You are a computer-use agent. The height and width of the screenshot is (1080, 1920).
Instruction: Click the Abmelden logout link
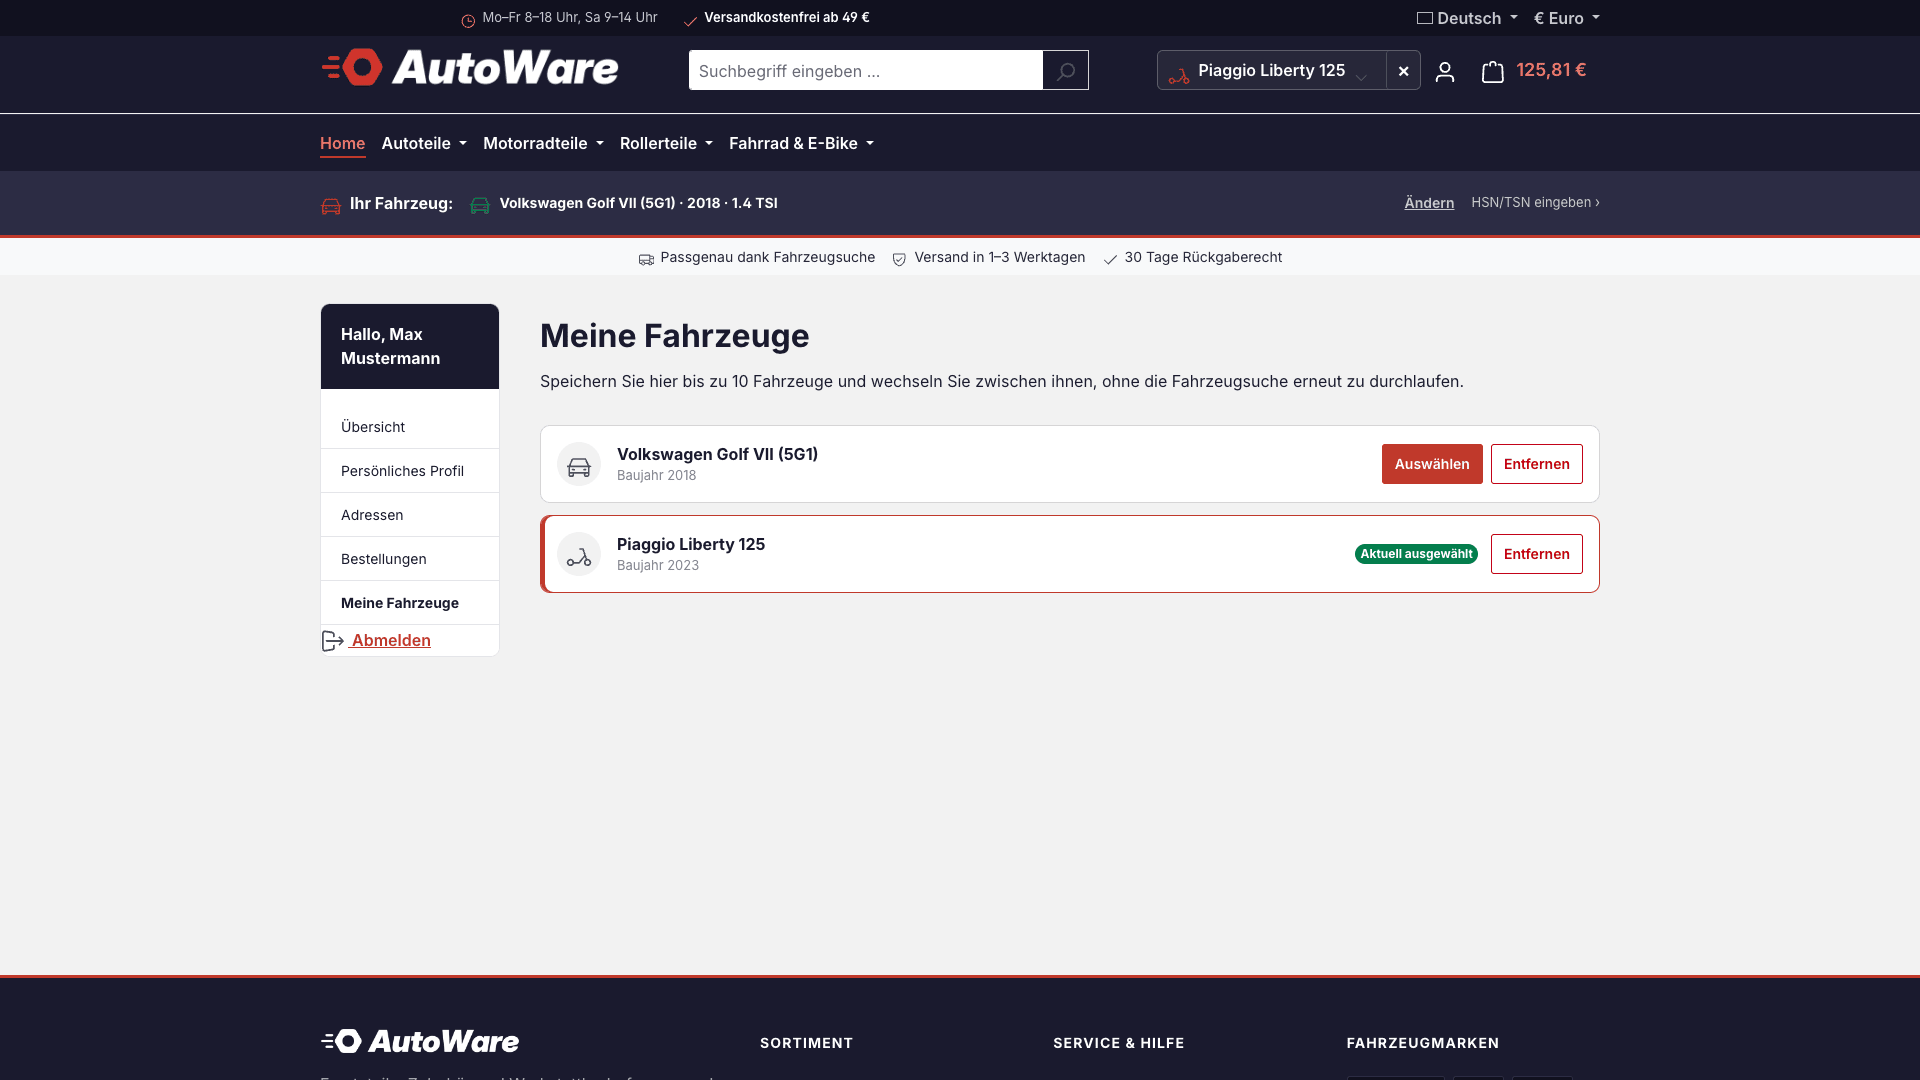point(391,640)
